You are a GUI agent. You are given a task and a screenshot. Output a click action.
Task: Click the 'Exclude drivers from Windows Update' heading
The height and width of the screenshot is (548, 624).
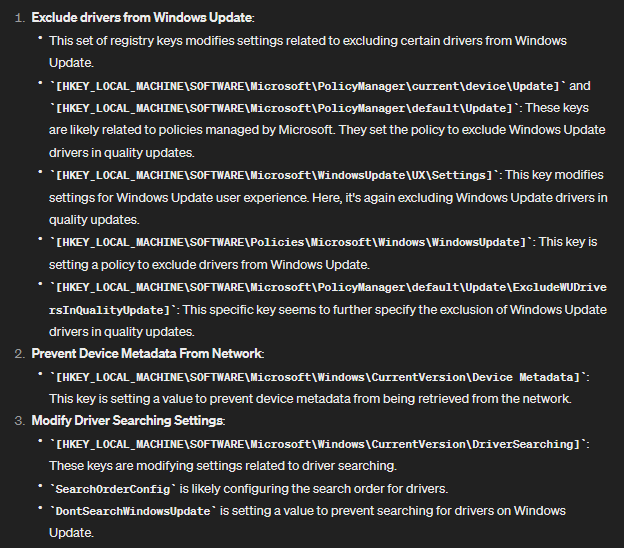(x=142, y=18)
